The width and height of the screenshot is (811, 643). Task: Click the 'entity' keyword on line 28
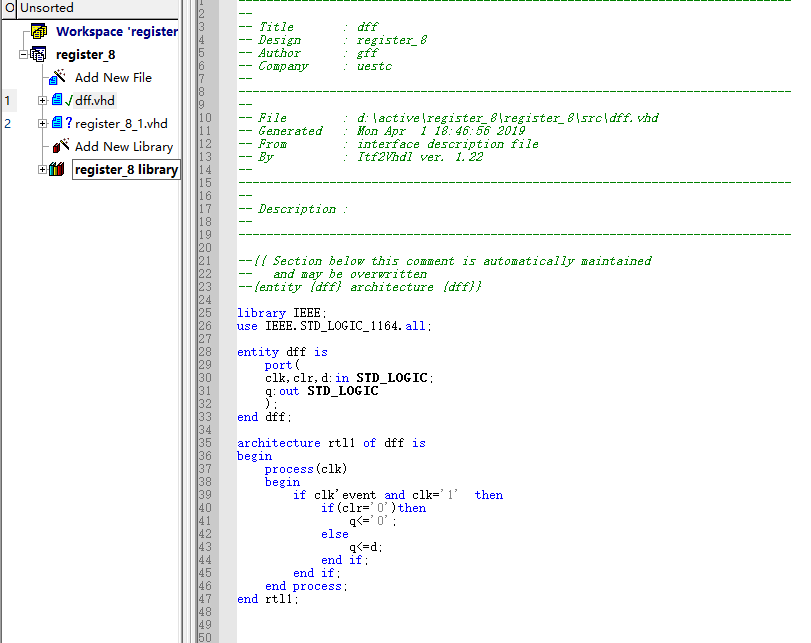coord(258,352)
